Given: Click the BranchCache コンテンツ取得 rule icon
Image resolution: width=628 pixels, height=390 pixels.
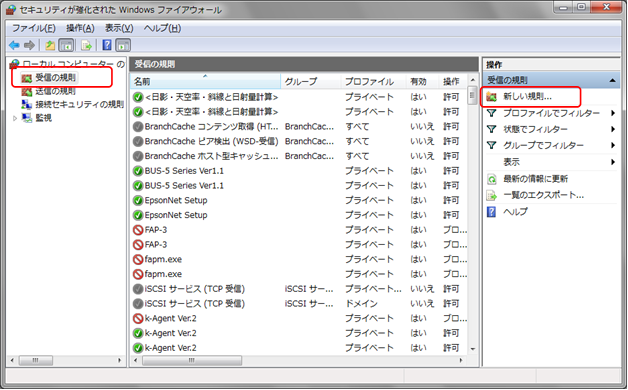Looking at the screenshot, I should tap(138, 127).
